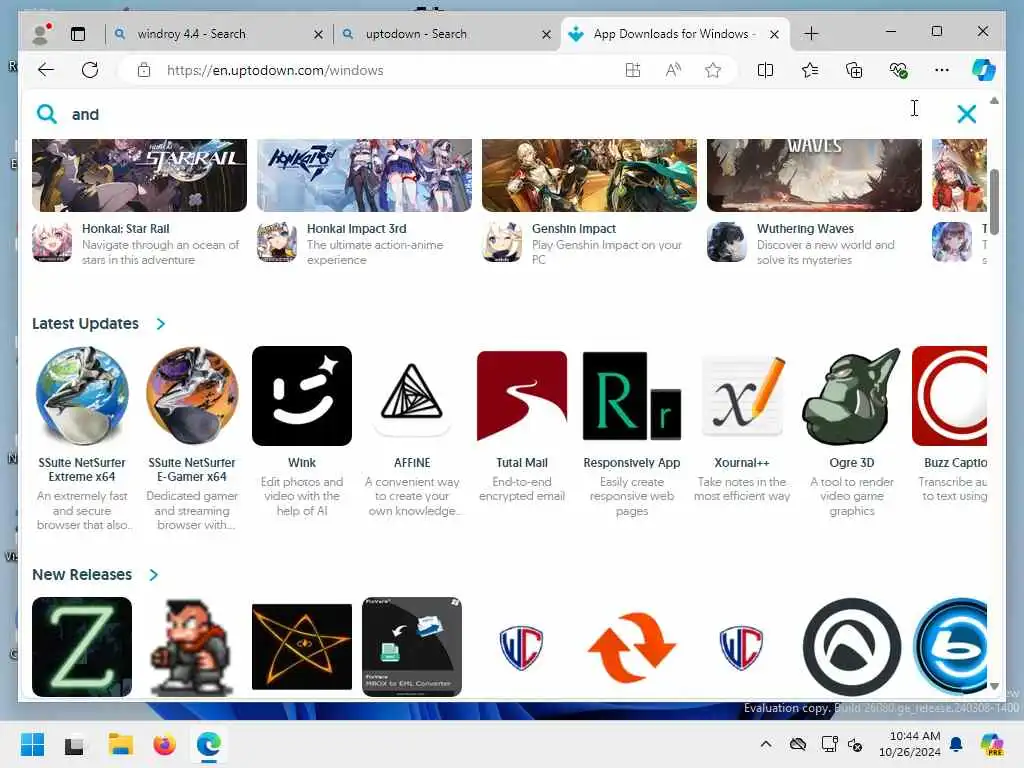Viewport: 1024px width, 768px height.
Task: Open the Edge split screen icon
Action: (765, 70)
